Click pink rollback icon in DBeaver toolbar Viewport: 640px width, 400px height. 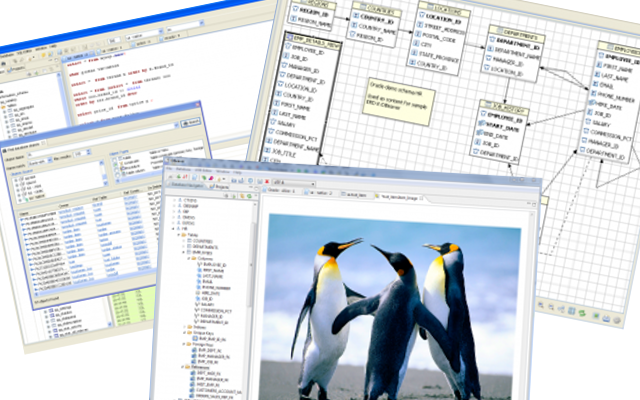coord(211,178)
